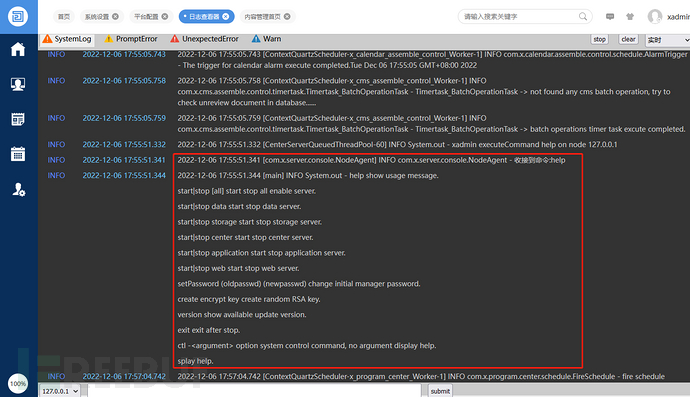This screenshot has width=690, height=397.
Task: Switch to the 日志查看器 tab
Action: (204, 16)
